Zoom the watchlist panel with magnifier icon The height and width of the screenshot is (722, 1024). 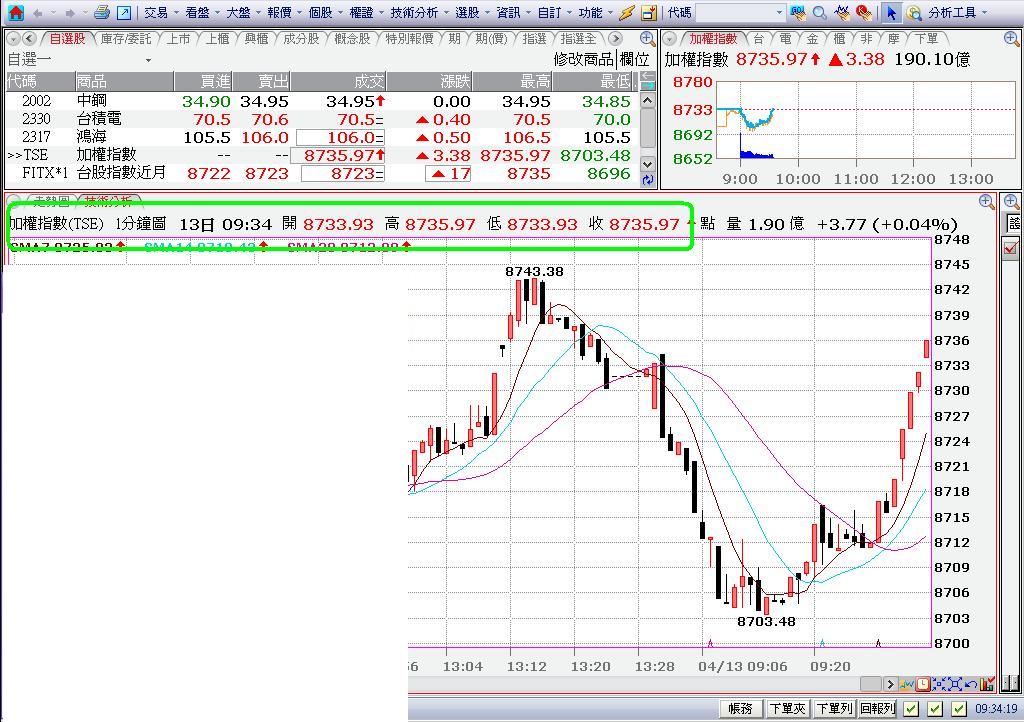click(x=647, y=39)
